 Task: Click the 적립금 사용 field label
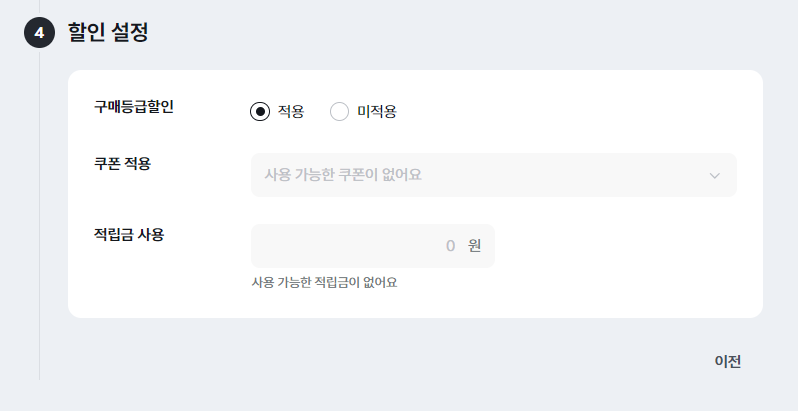pos(128,235)
